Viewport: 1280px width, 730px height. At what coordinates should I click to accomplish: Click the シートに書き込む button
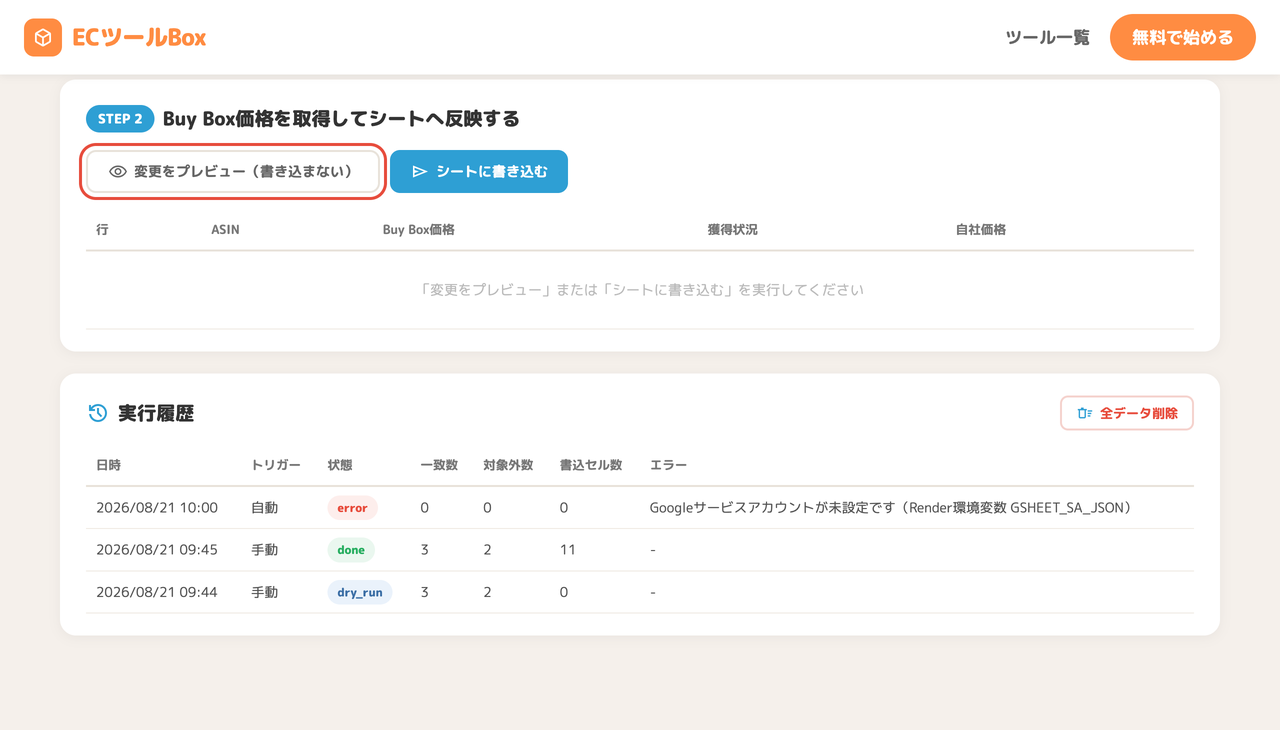[x=479, y=172]
